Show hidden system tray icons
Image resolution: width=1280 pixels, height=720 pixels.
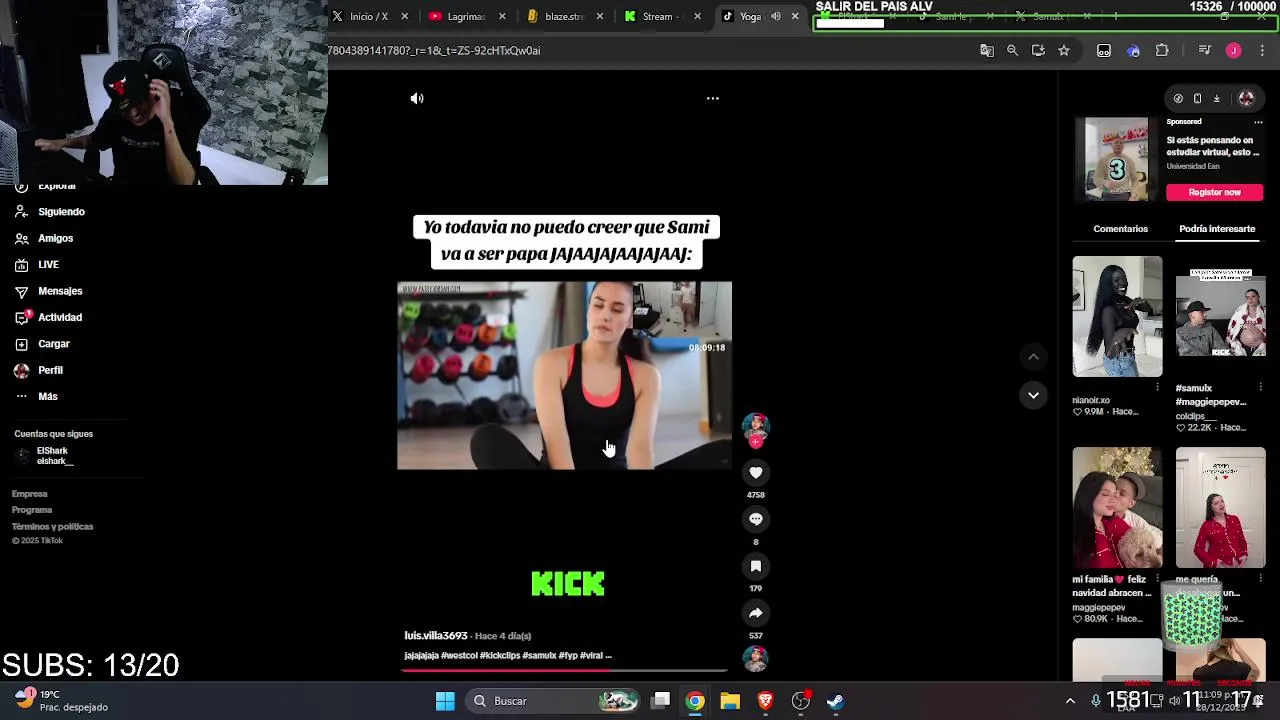tap(1070, 701)
